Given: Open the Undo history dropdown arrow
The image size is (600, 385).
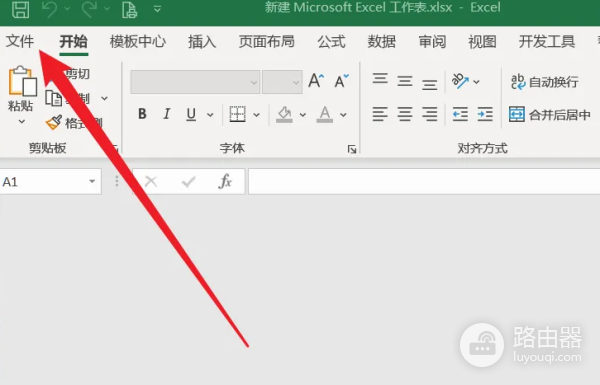Looking at the screenshot, I should [67, 8].
